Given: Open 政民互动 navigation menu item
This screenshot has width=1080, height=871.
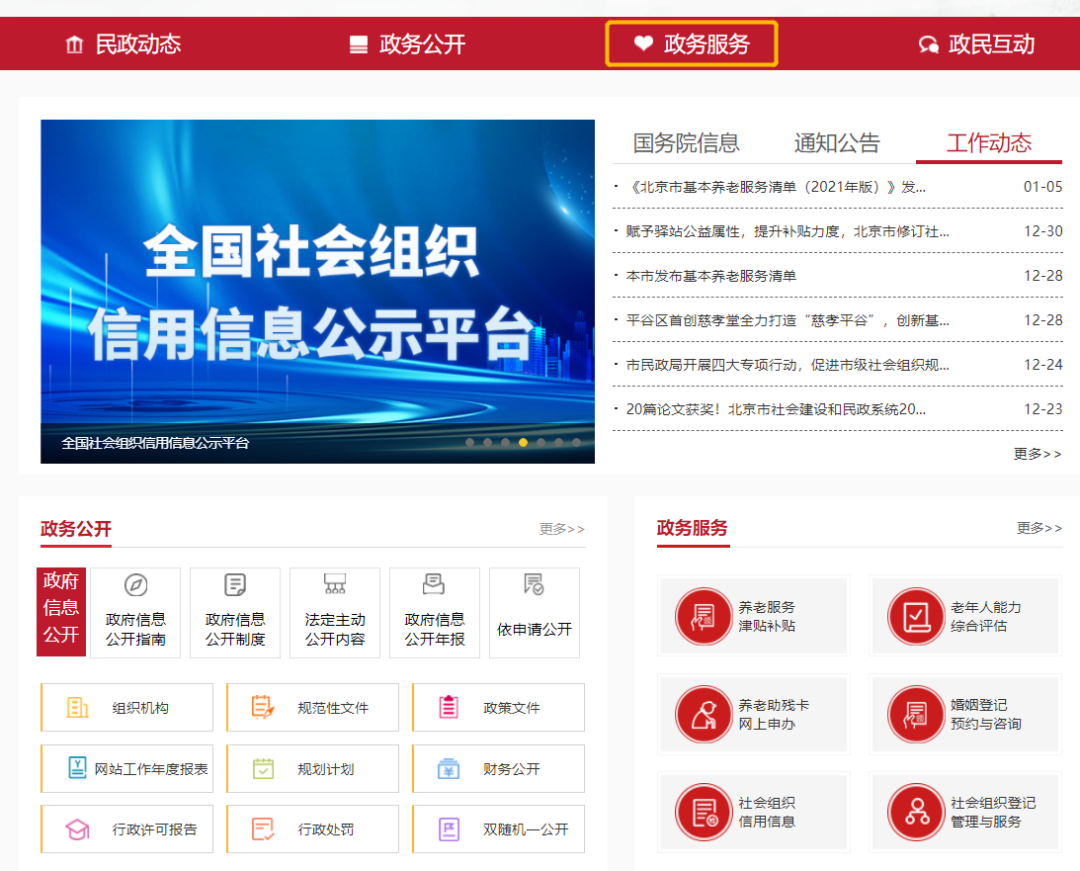Looking at the screenshot, I should pos(976,44).
